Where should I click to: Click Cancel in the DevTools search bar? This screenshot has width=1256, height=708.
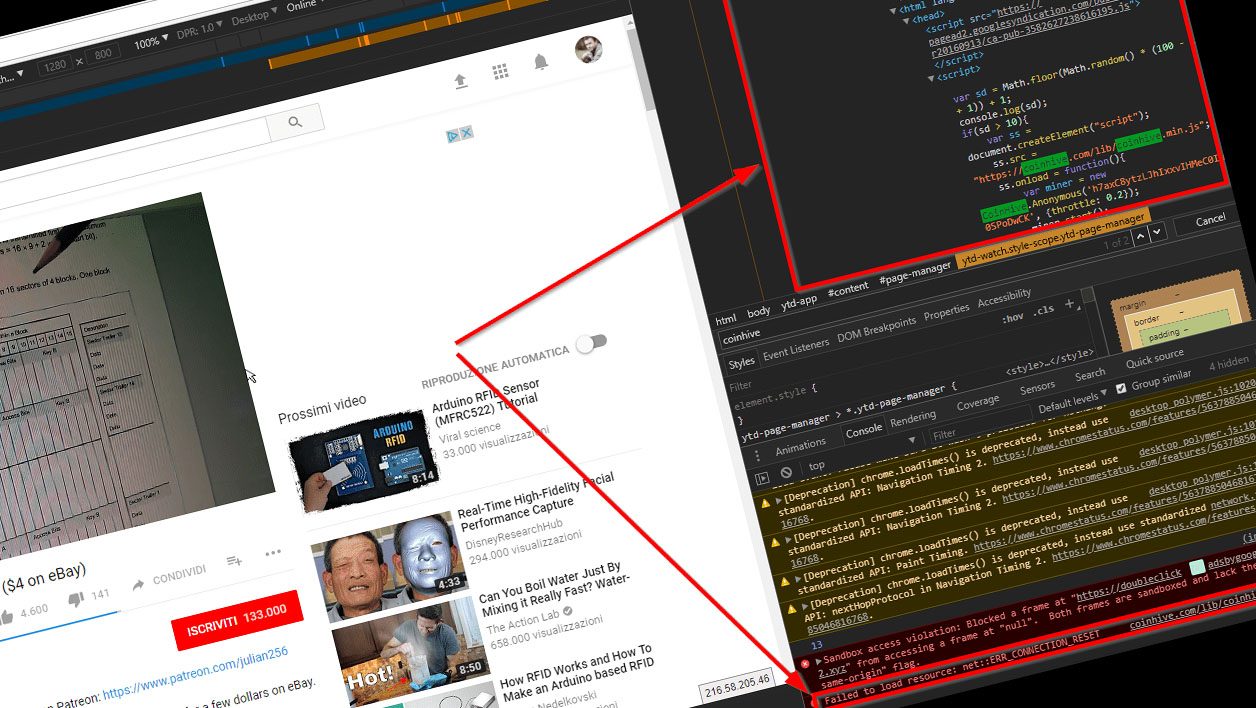click(1209, 220)
